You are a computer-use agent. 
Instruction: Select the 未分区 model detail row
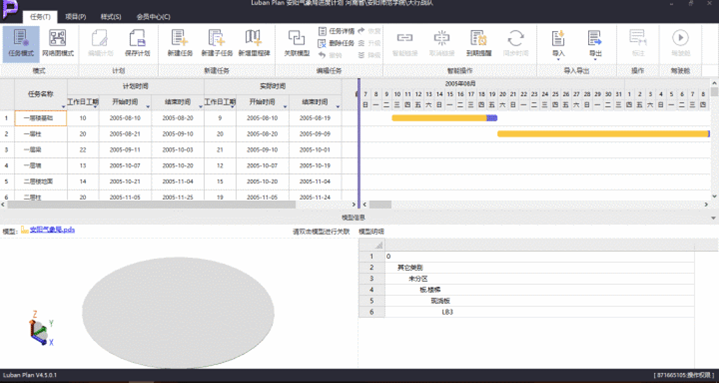[539, 278]
